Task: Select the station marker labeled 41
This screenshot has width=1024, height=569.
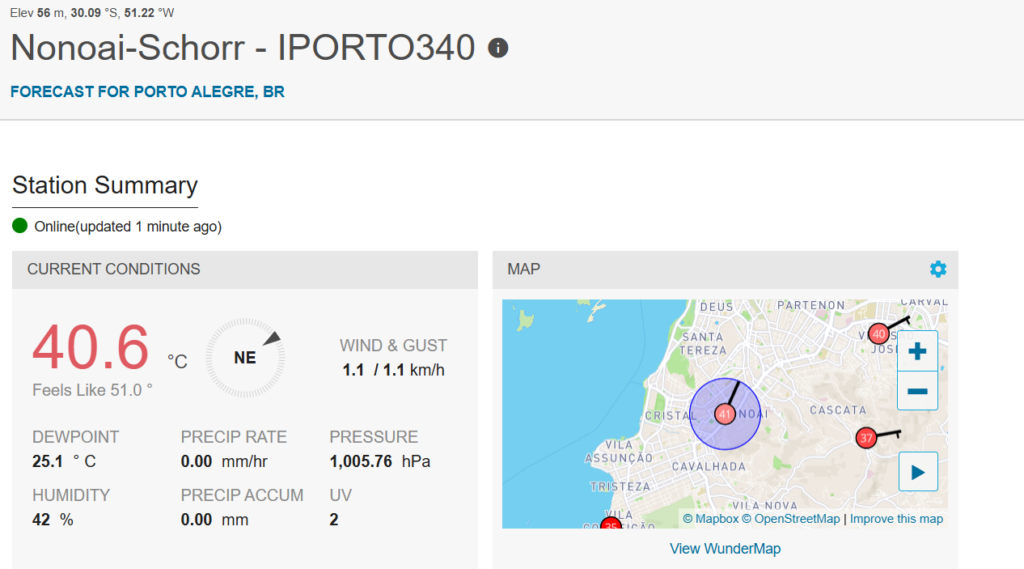Action: (725, 413)
